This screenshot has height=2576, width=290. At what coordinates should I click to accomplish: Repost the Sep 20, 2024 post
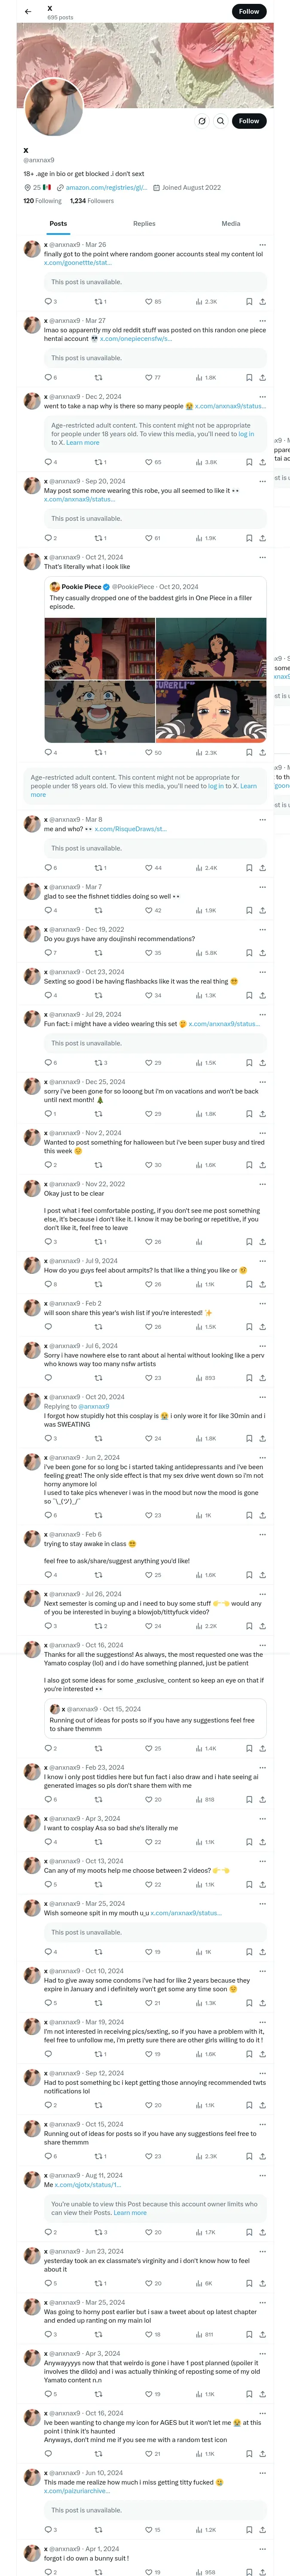pos(98,538)
